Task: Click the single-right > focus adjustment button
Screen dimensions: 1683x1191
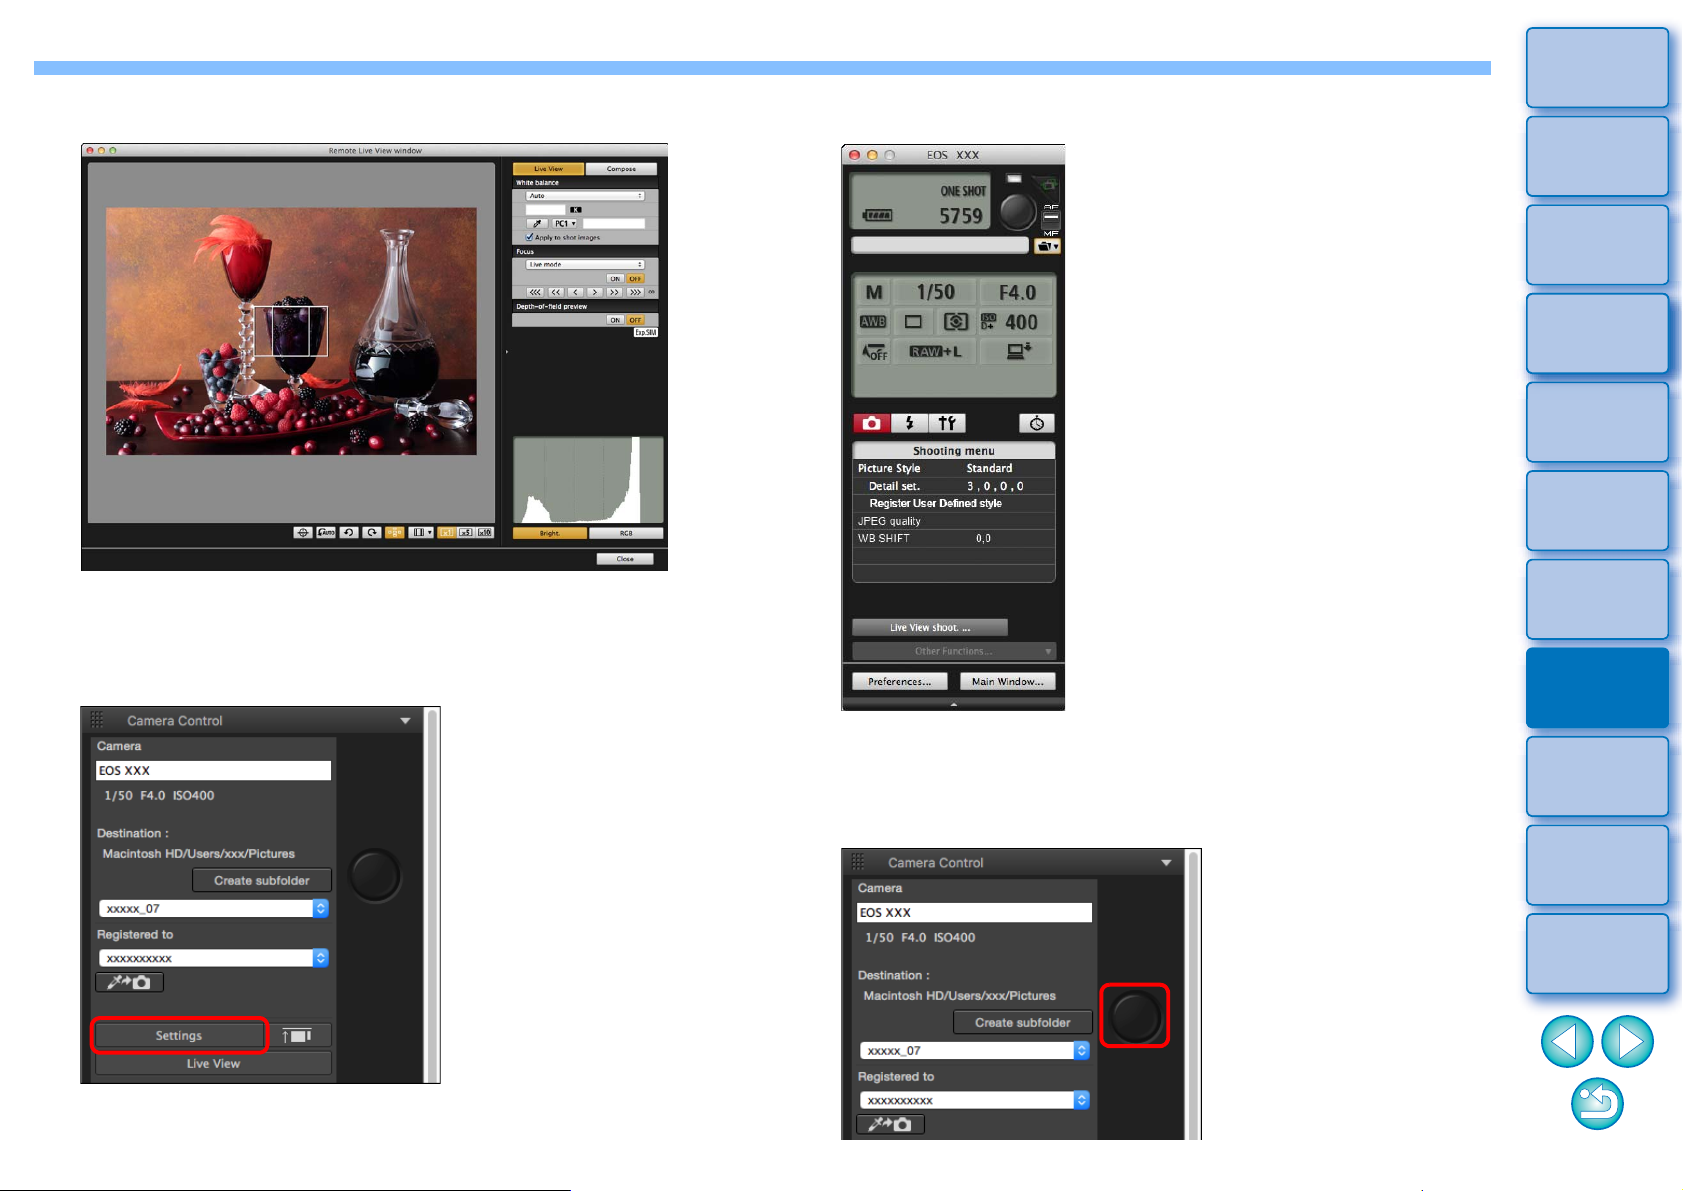Action: click(x=595, y=292)
